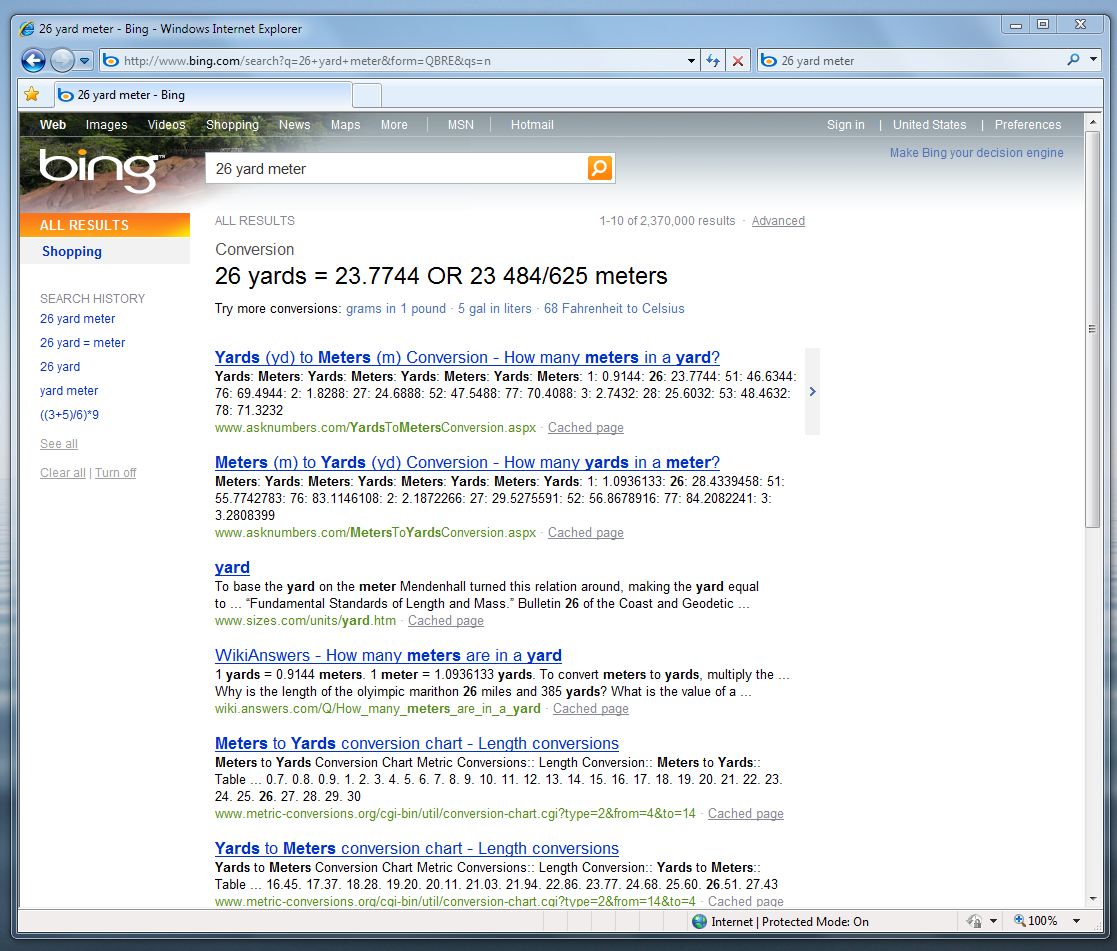Screen dimensions: 1117x951
Task: Open Cached page for YardsToMetersConversion result
Action: [586, 427]
